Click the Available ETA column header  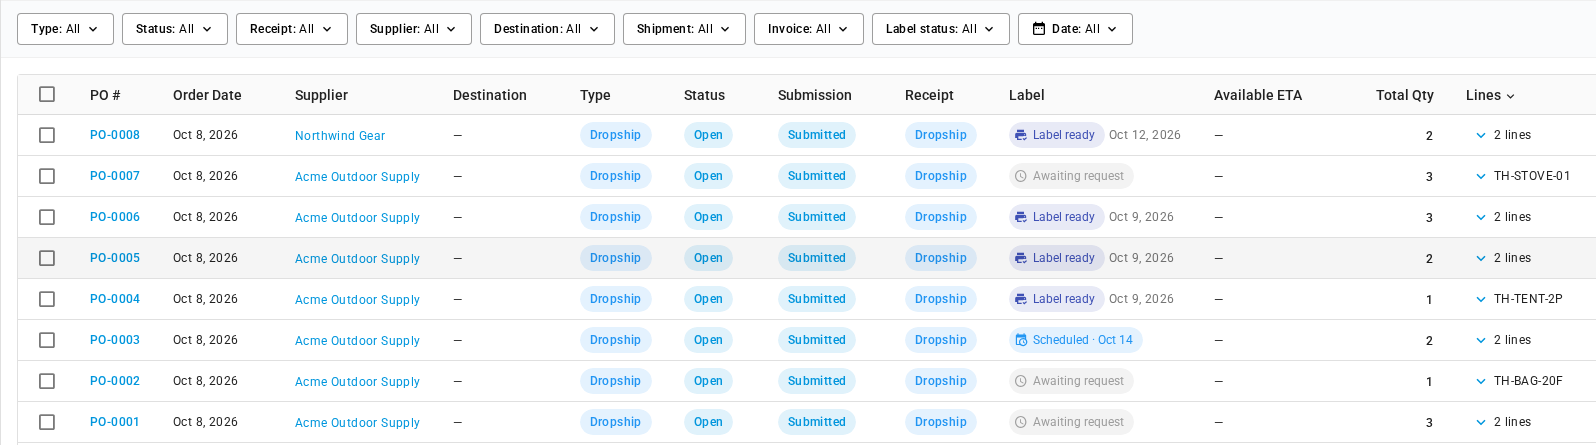click(1258, 95)
